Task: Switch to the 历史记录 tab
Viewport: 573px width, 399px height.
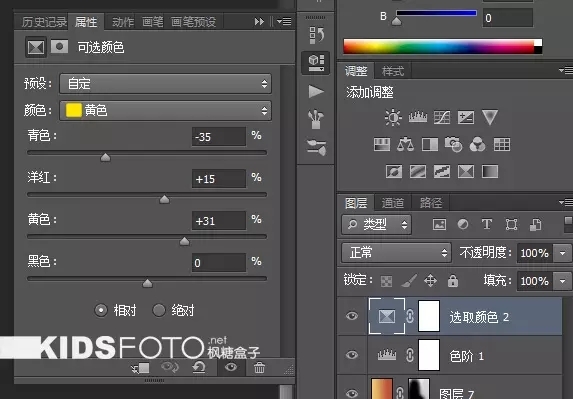Action: pyautogui.click(x=44, y=22)
